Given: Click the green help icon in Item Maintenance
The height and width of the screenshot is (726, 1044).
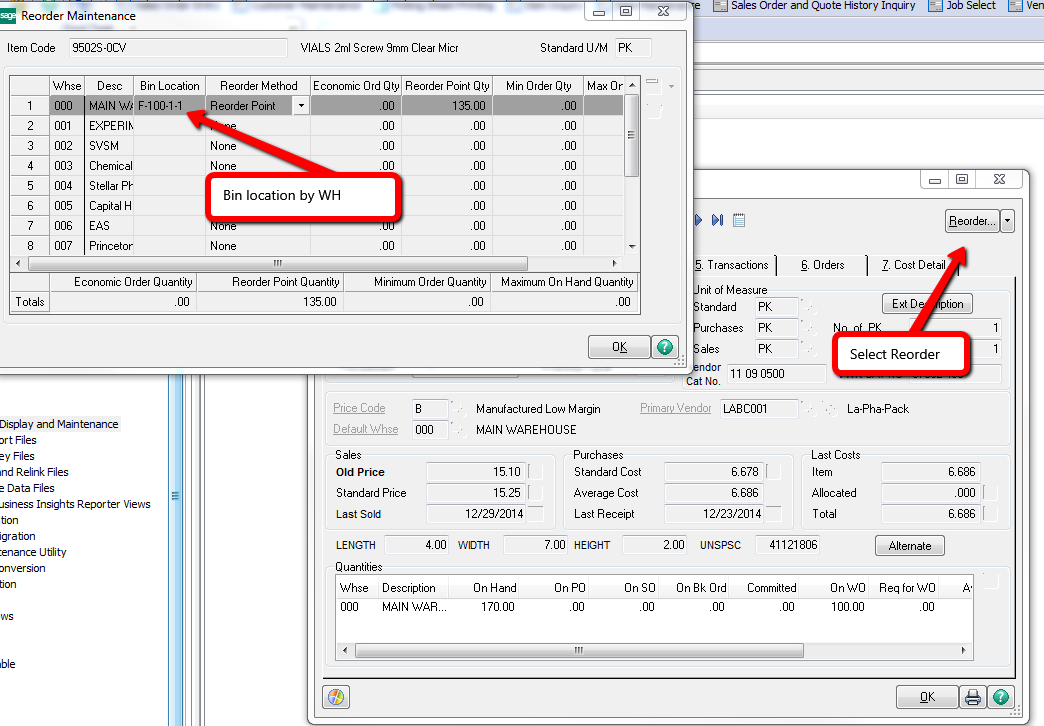Looking at the screenshot, I should pos(999,697).
